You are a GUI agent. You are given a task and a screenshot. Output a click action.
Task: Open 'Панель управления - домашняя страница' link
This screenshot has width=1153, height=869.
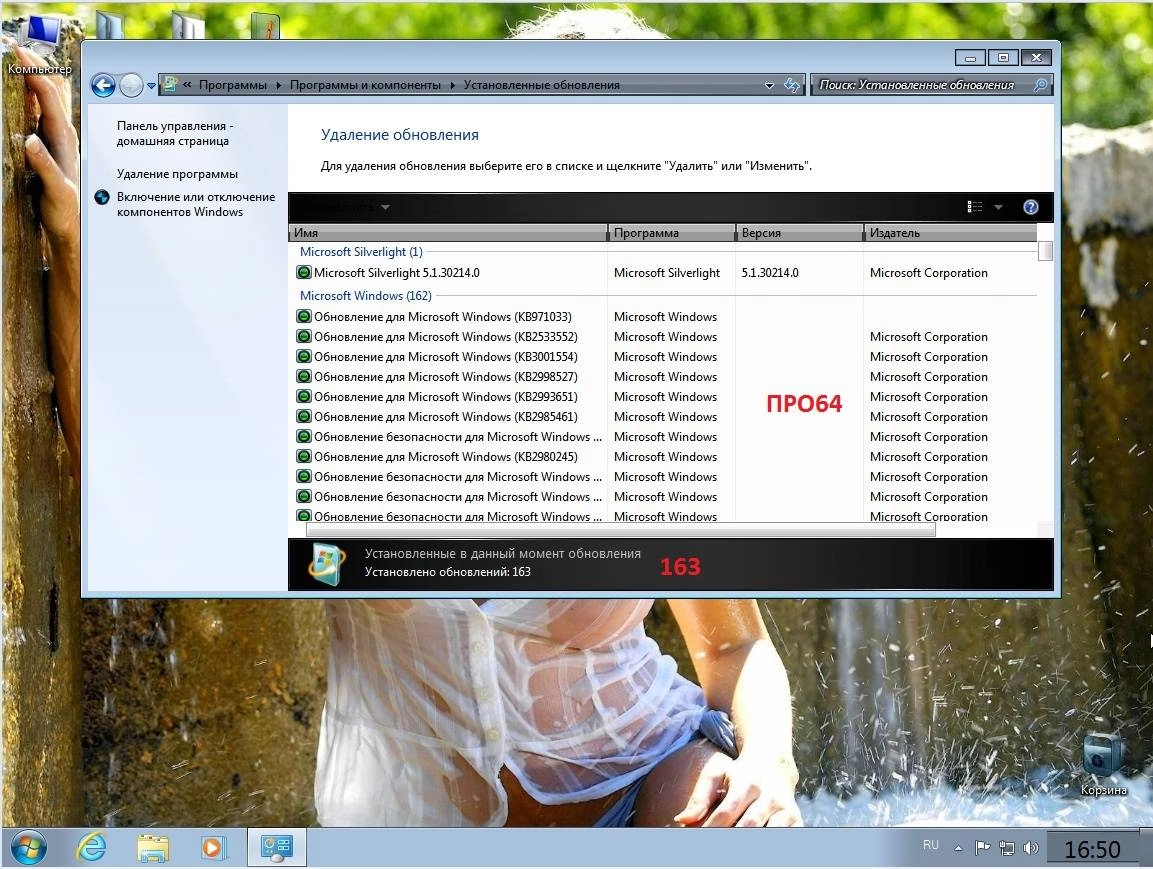175,133
